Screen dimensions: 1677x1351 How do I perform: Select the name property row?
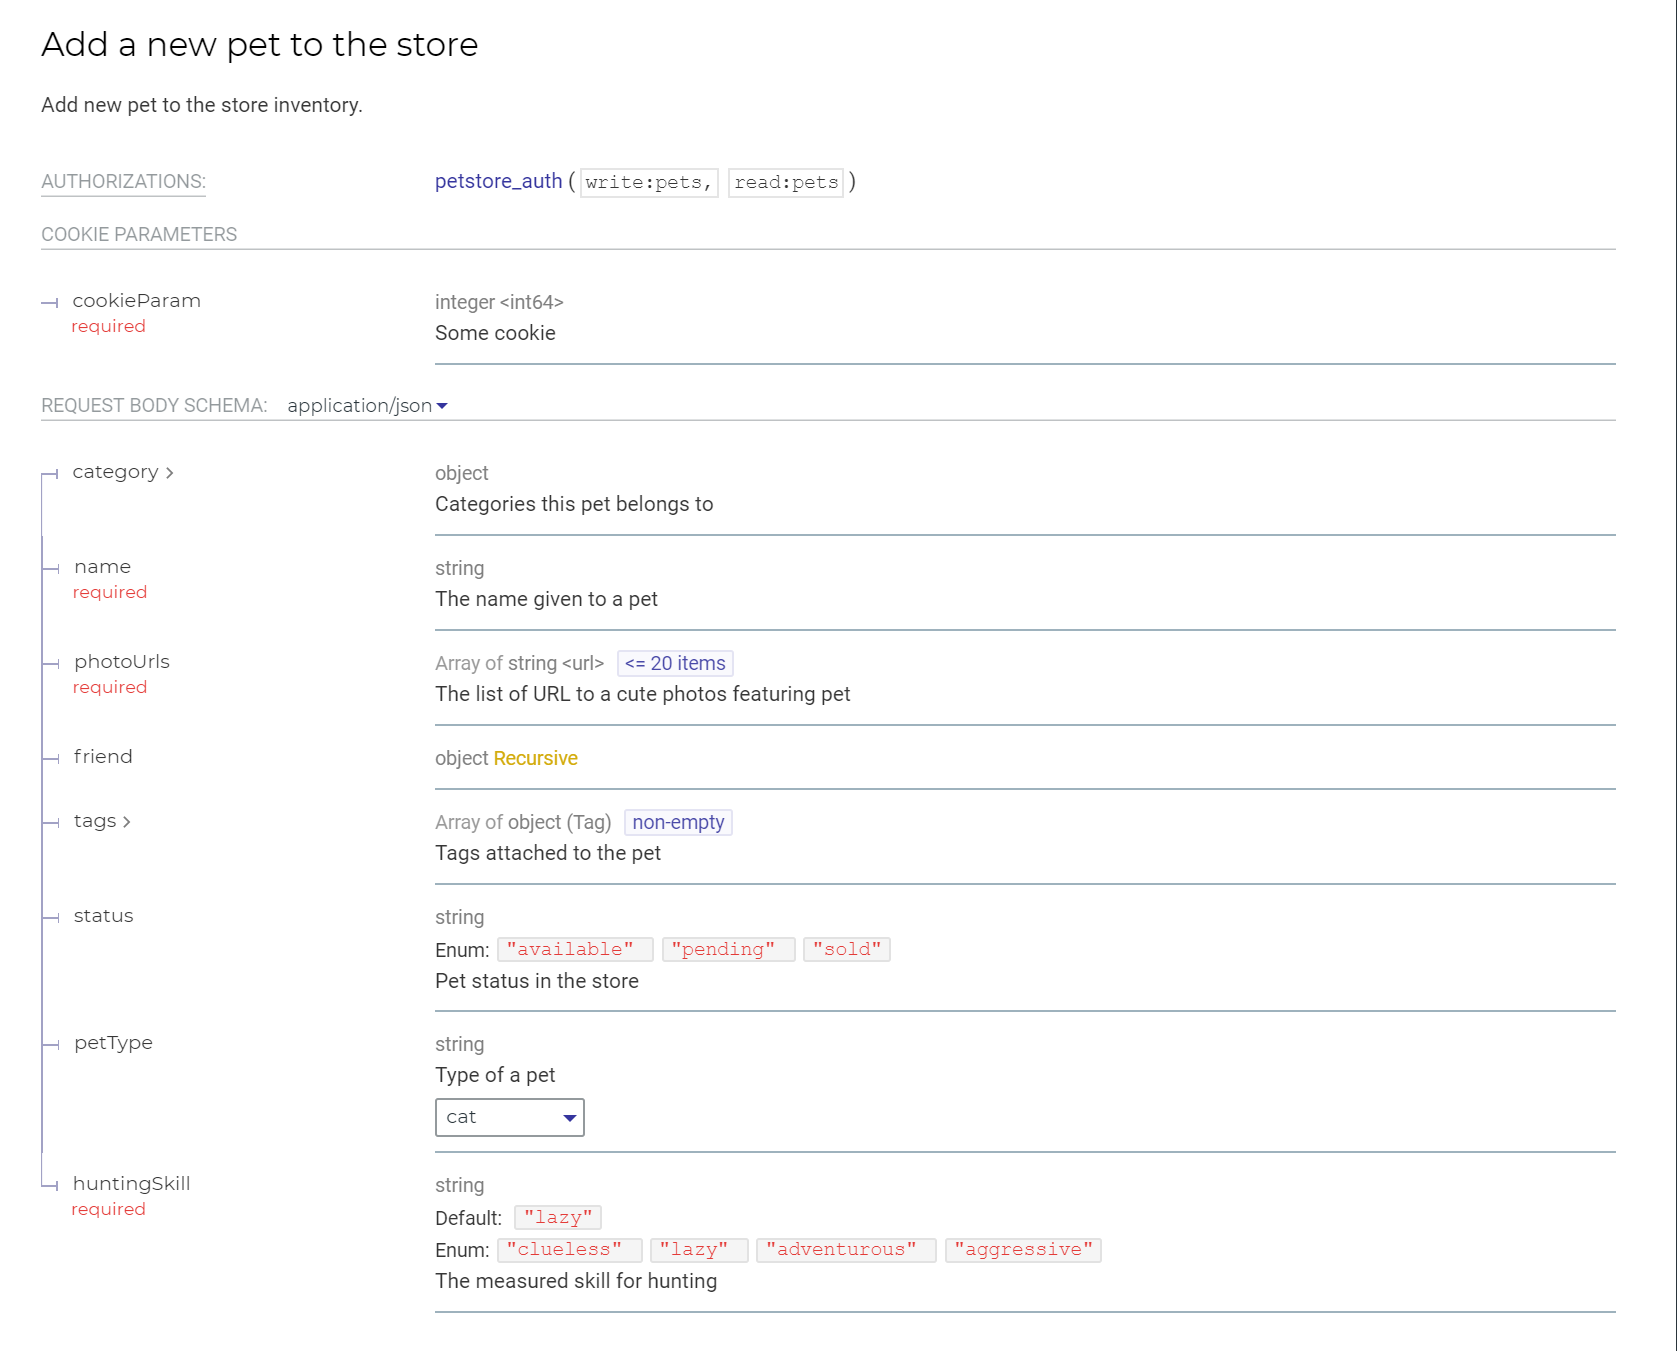(x=828, y=583)
